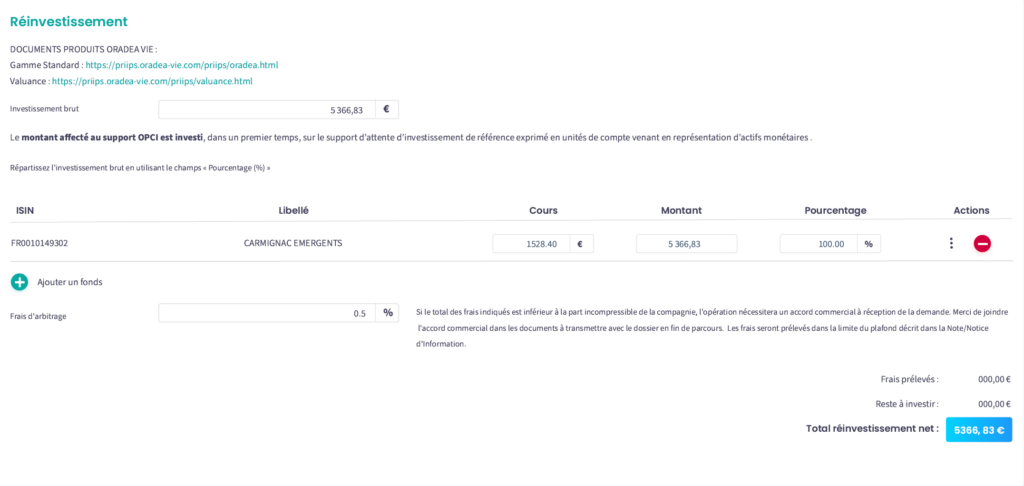1024x486 pixels.
Task: Select the Cours input showing 1528.40
Action: (x=531, y=243)
